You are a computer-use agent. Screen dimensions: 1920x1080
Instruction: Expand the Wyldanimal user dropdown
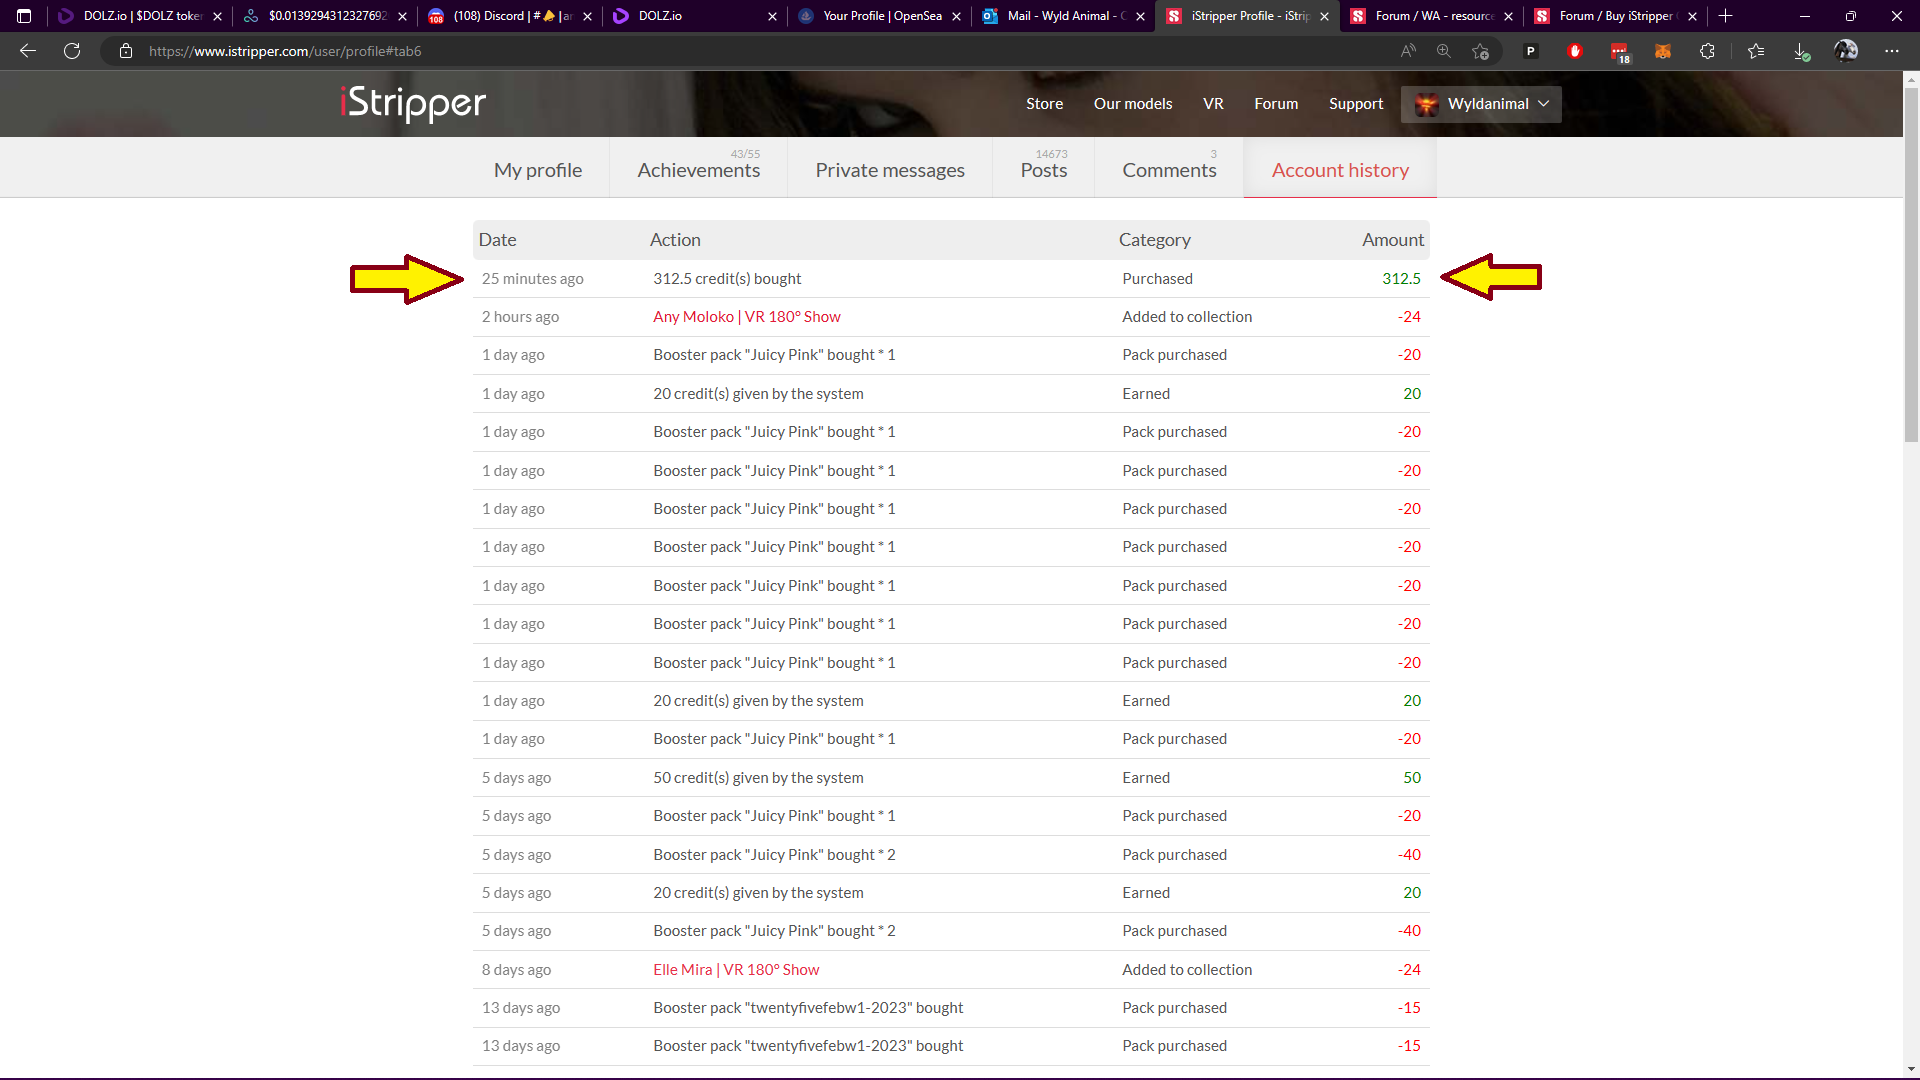tap(1481, 104)
